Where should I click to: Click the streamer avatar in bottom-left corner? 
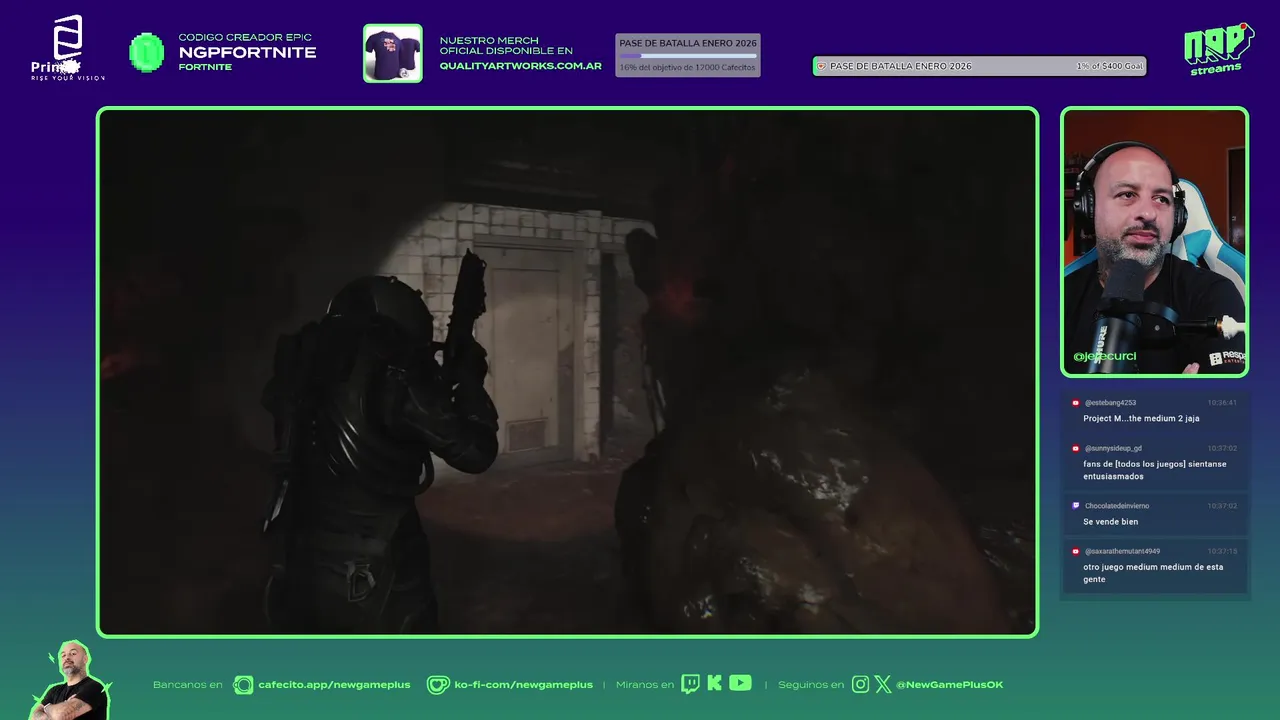click(x=70, y=680)
